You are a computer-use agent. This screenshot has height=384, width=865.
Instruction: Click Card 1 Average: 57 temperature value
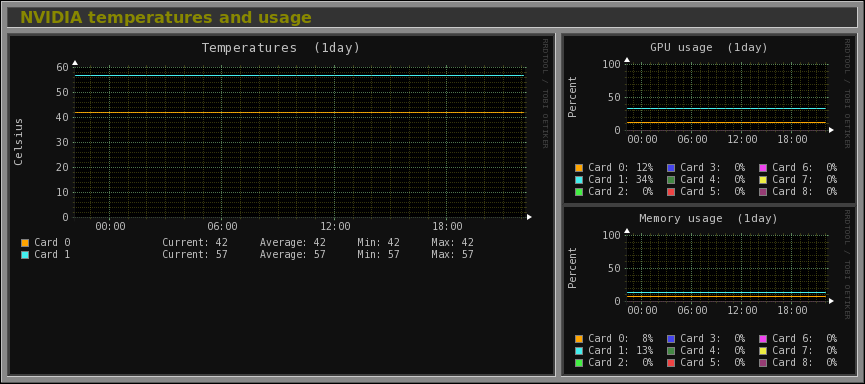(292, 255)
